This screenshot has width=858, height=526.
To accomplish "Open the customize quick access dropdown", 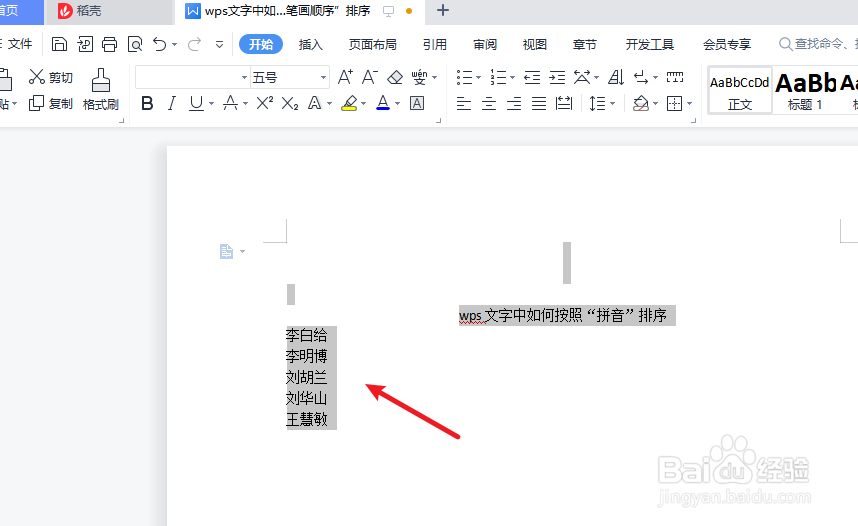I will 219,44.
